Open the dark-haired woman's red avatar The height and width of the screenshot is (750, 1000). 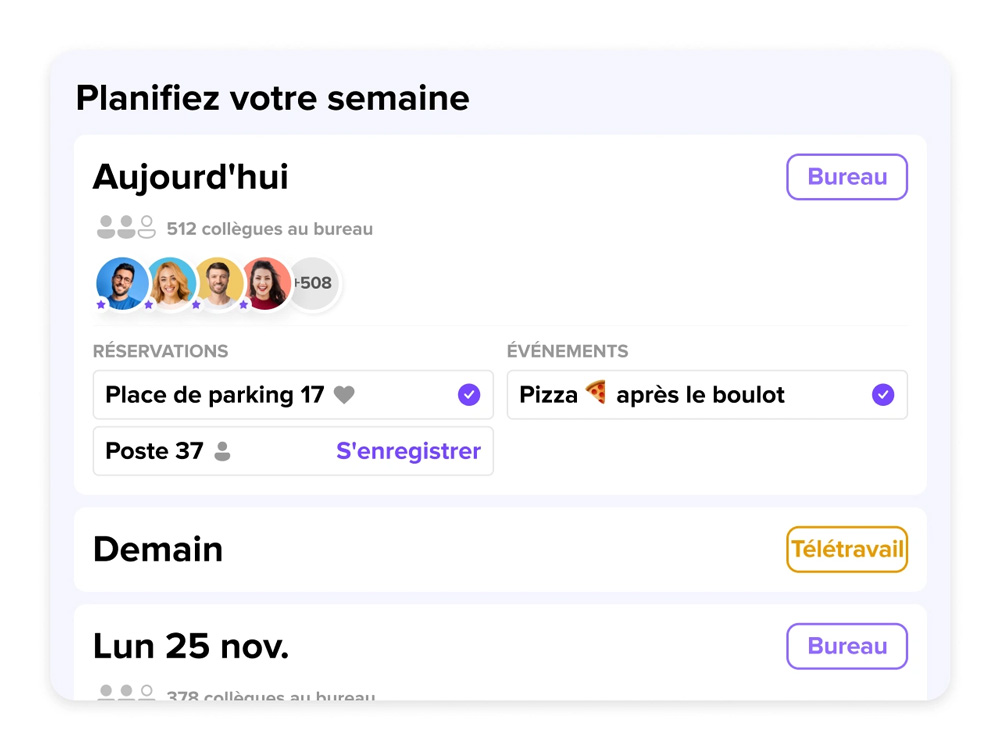click(x=265, y=283)
